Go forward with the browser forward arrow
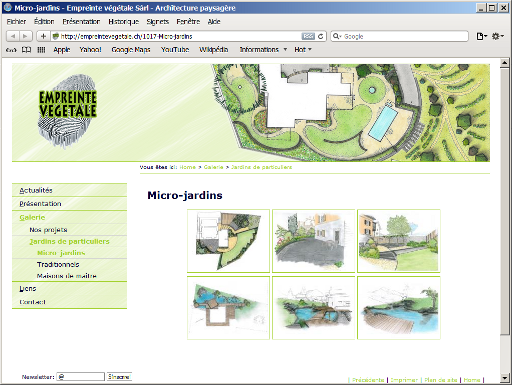This screenshot has height=385, width=512. coord(25,36)
